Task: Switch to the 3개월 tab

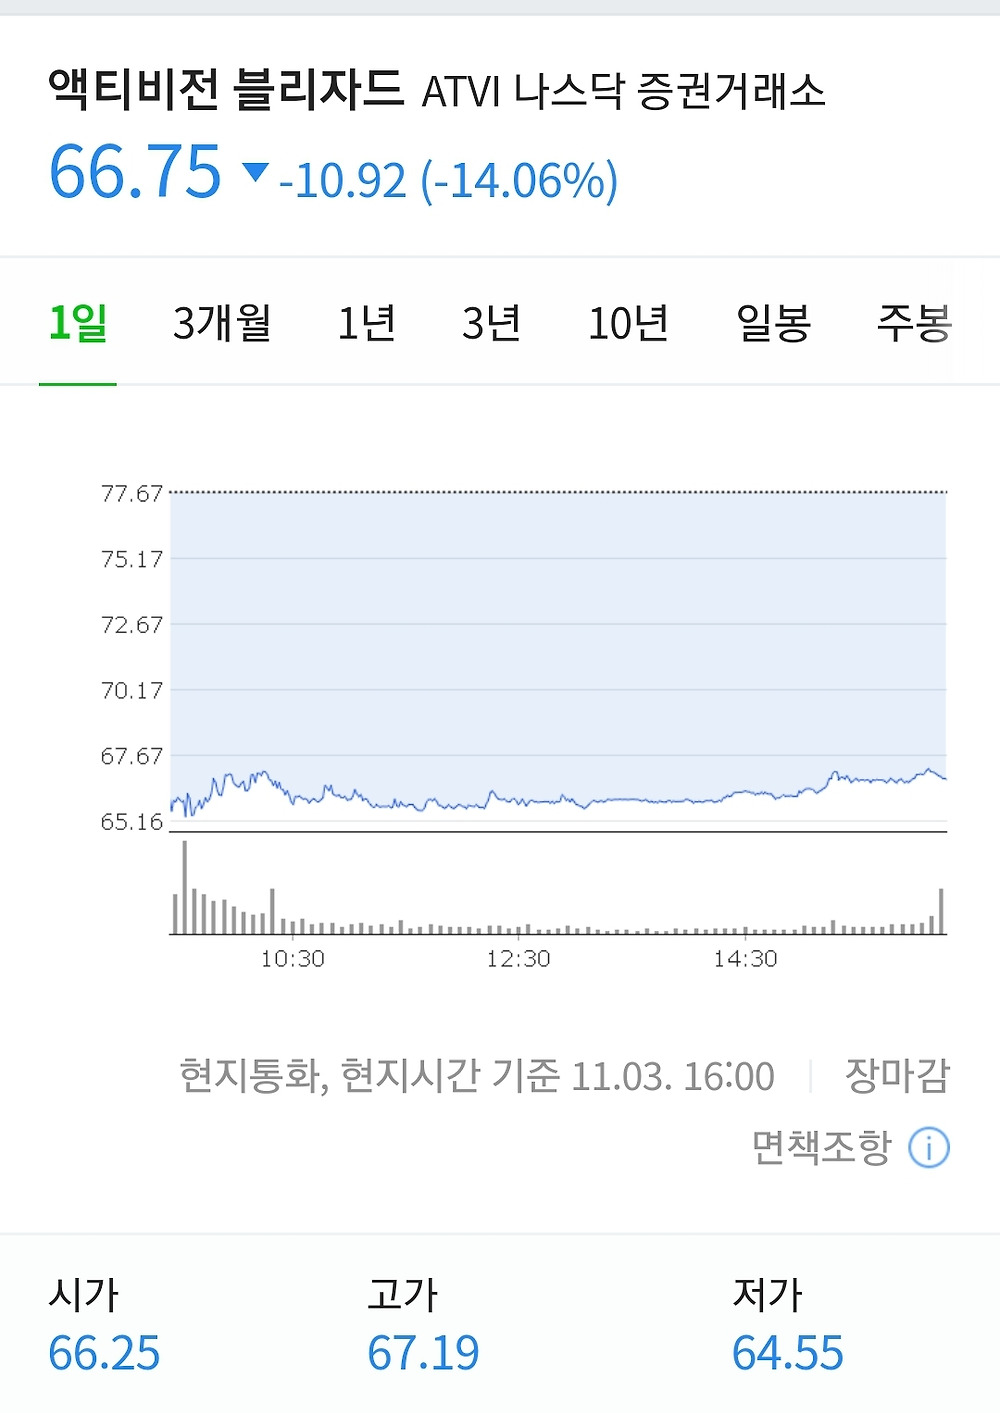Action: (222, 323)
